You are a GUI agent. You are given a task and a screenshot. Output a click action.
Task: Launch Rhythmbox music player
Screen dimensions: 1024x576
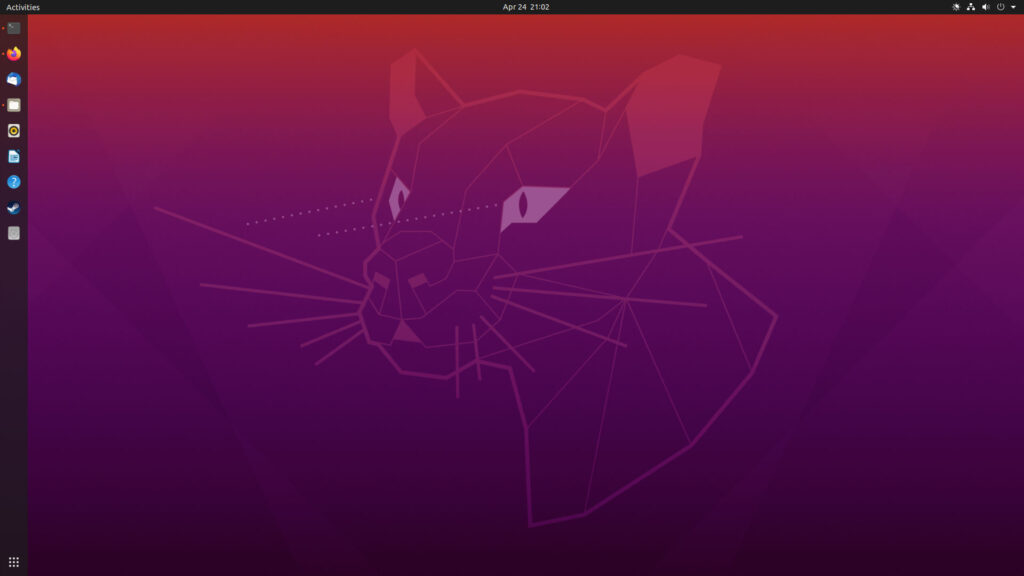[x=14, y=131]
